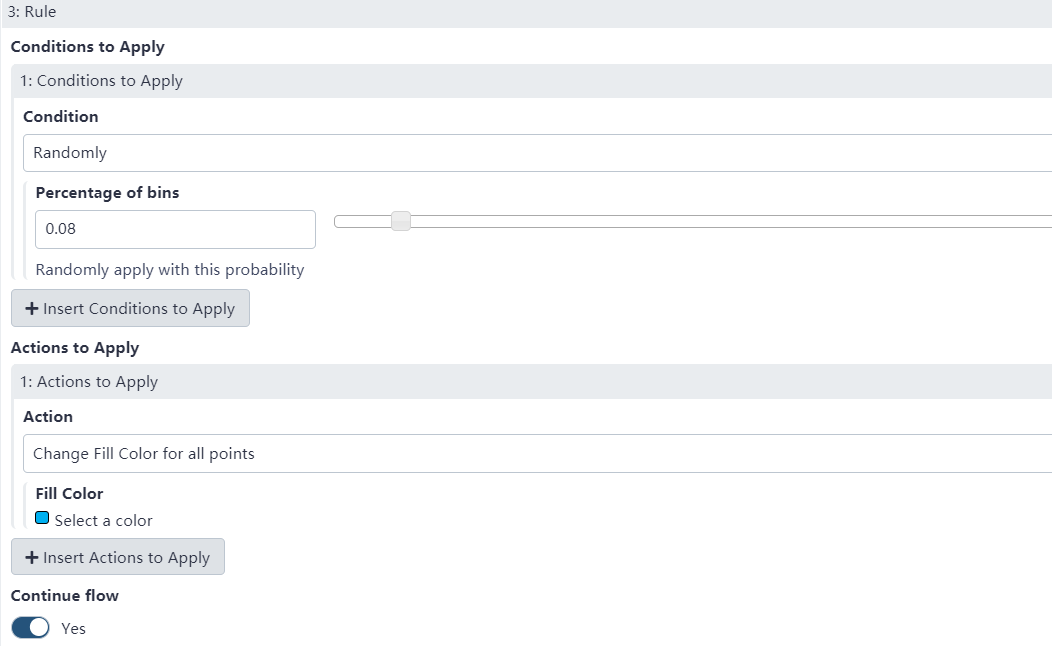Click the Select a color text

click(x=104, y=521)
